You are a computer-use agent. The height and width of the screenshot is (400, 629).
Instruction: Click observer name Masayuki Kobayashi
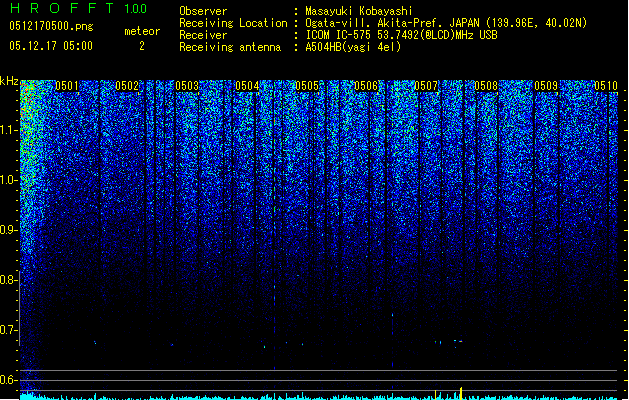coord(359,11)
